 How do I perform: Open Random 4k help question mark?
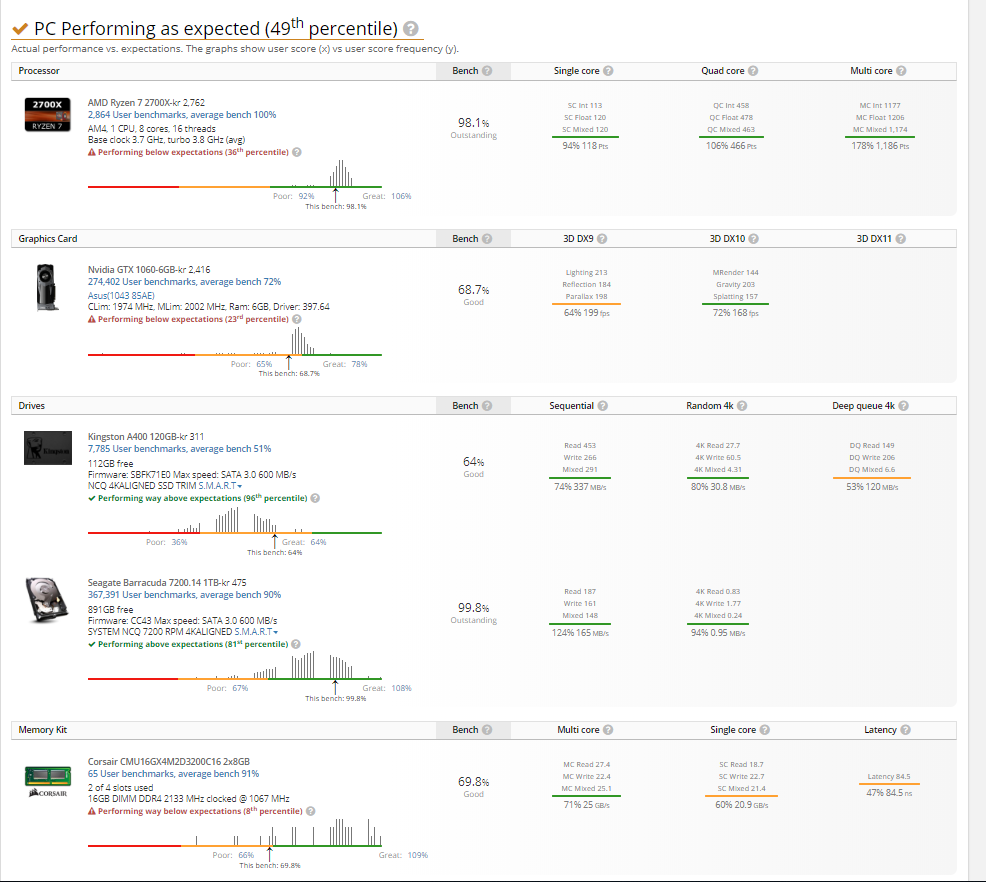pyautogui.click(x=742, y=406)
